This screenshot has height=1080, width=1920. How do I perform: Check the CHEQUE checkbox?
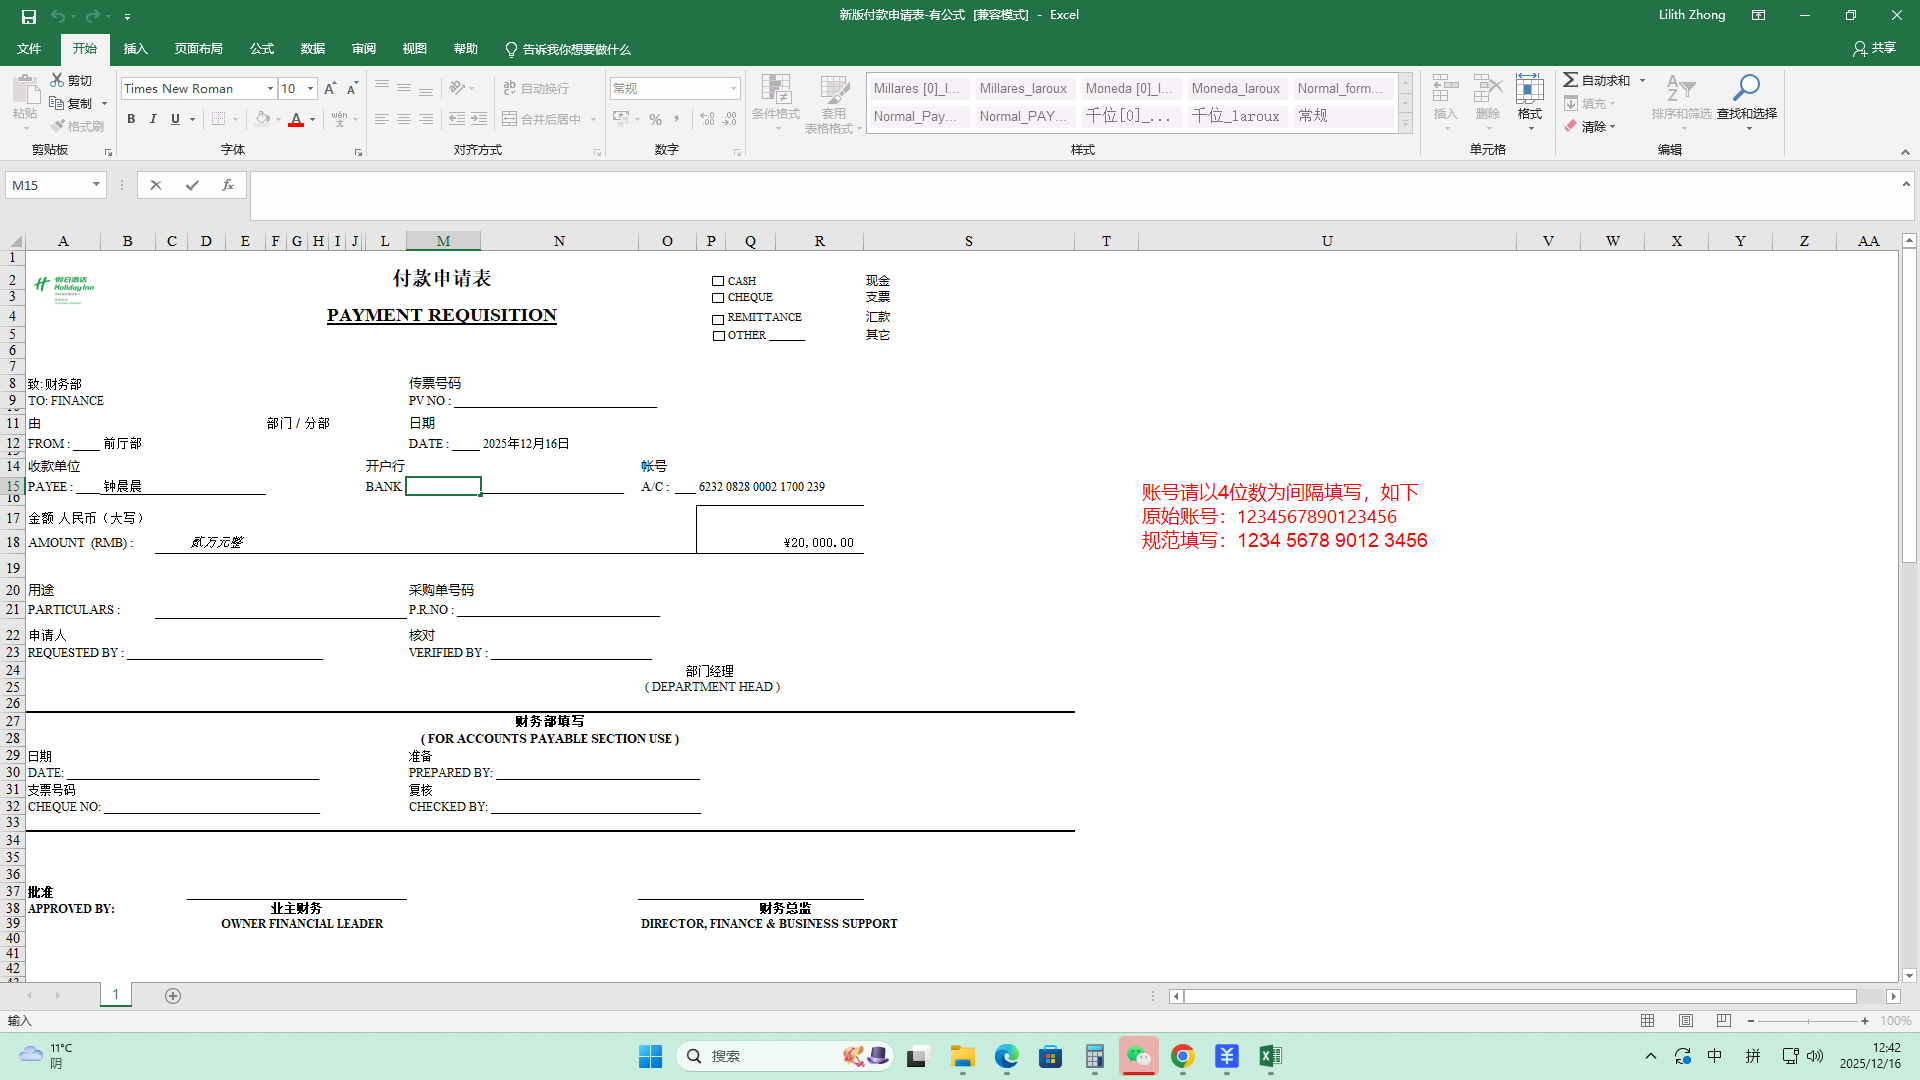pos(718,298)
